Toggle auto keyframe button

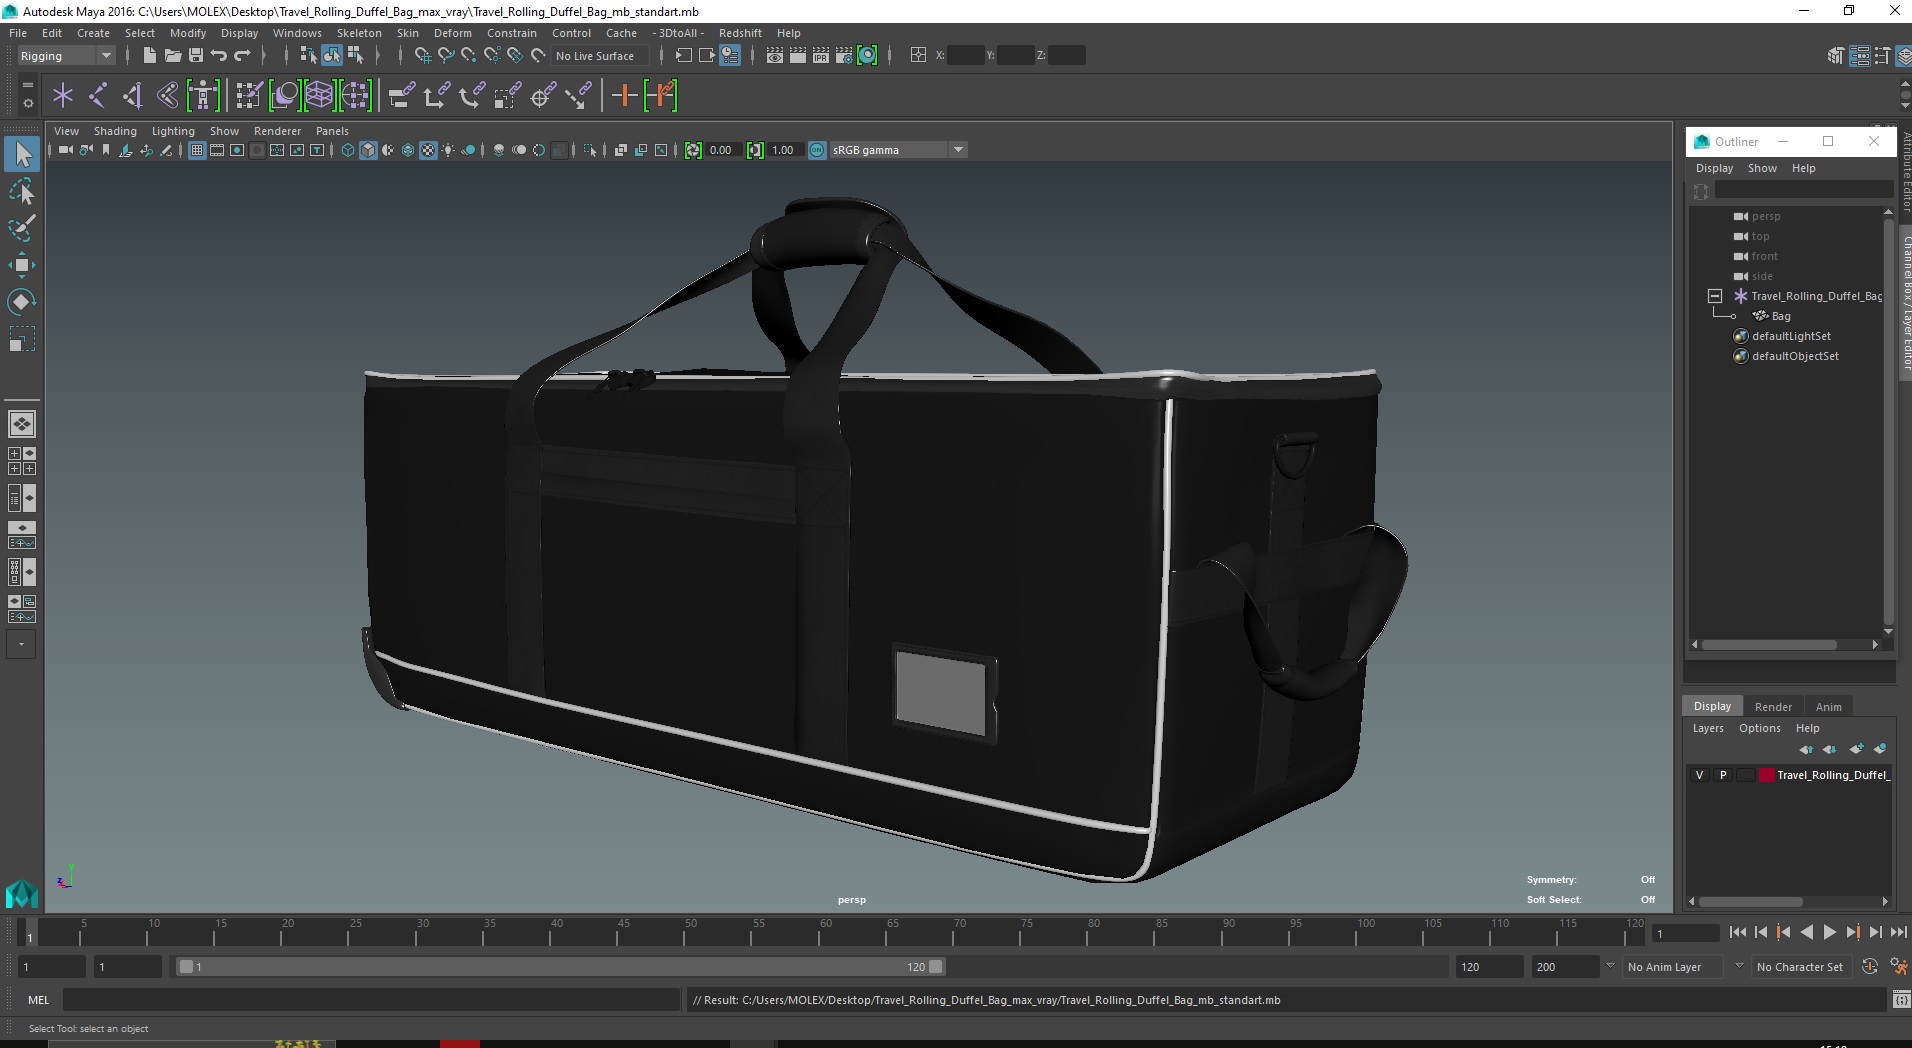(x=1870, y=966)
